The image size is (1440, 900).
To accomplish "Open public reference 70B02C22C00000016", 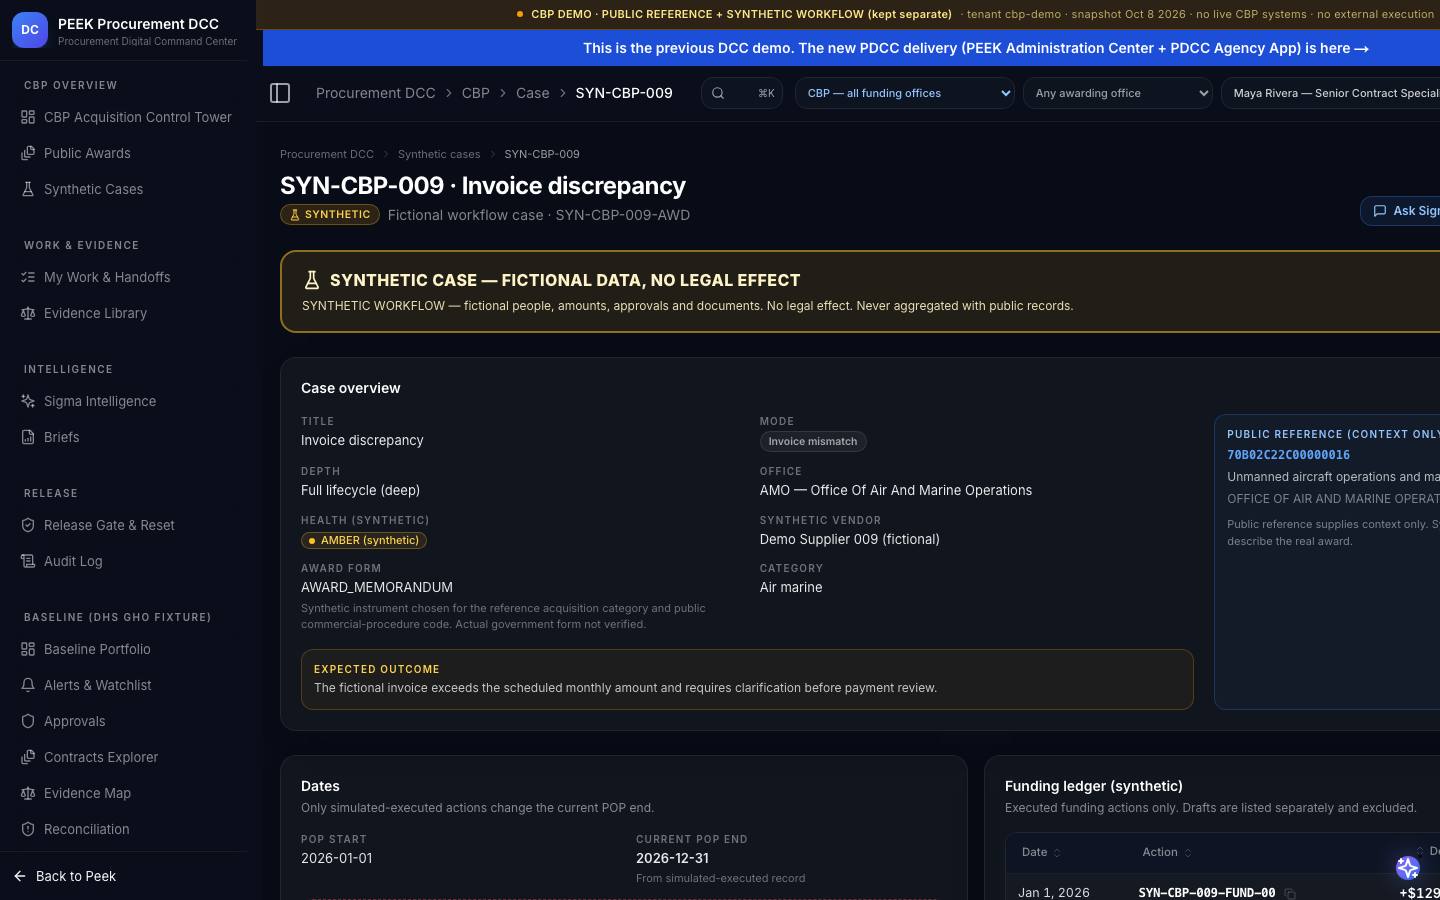I will (x=1288, y=455).
